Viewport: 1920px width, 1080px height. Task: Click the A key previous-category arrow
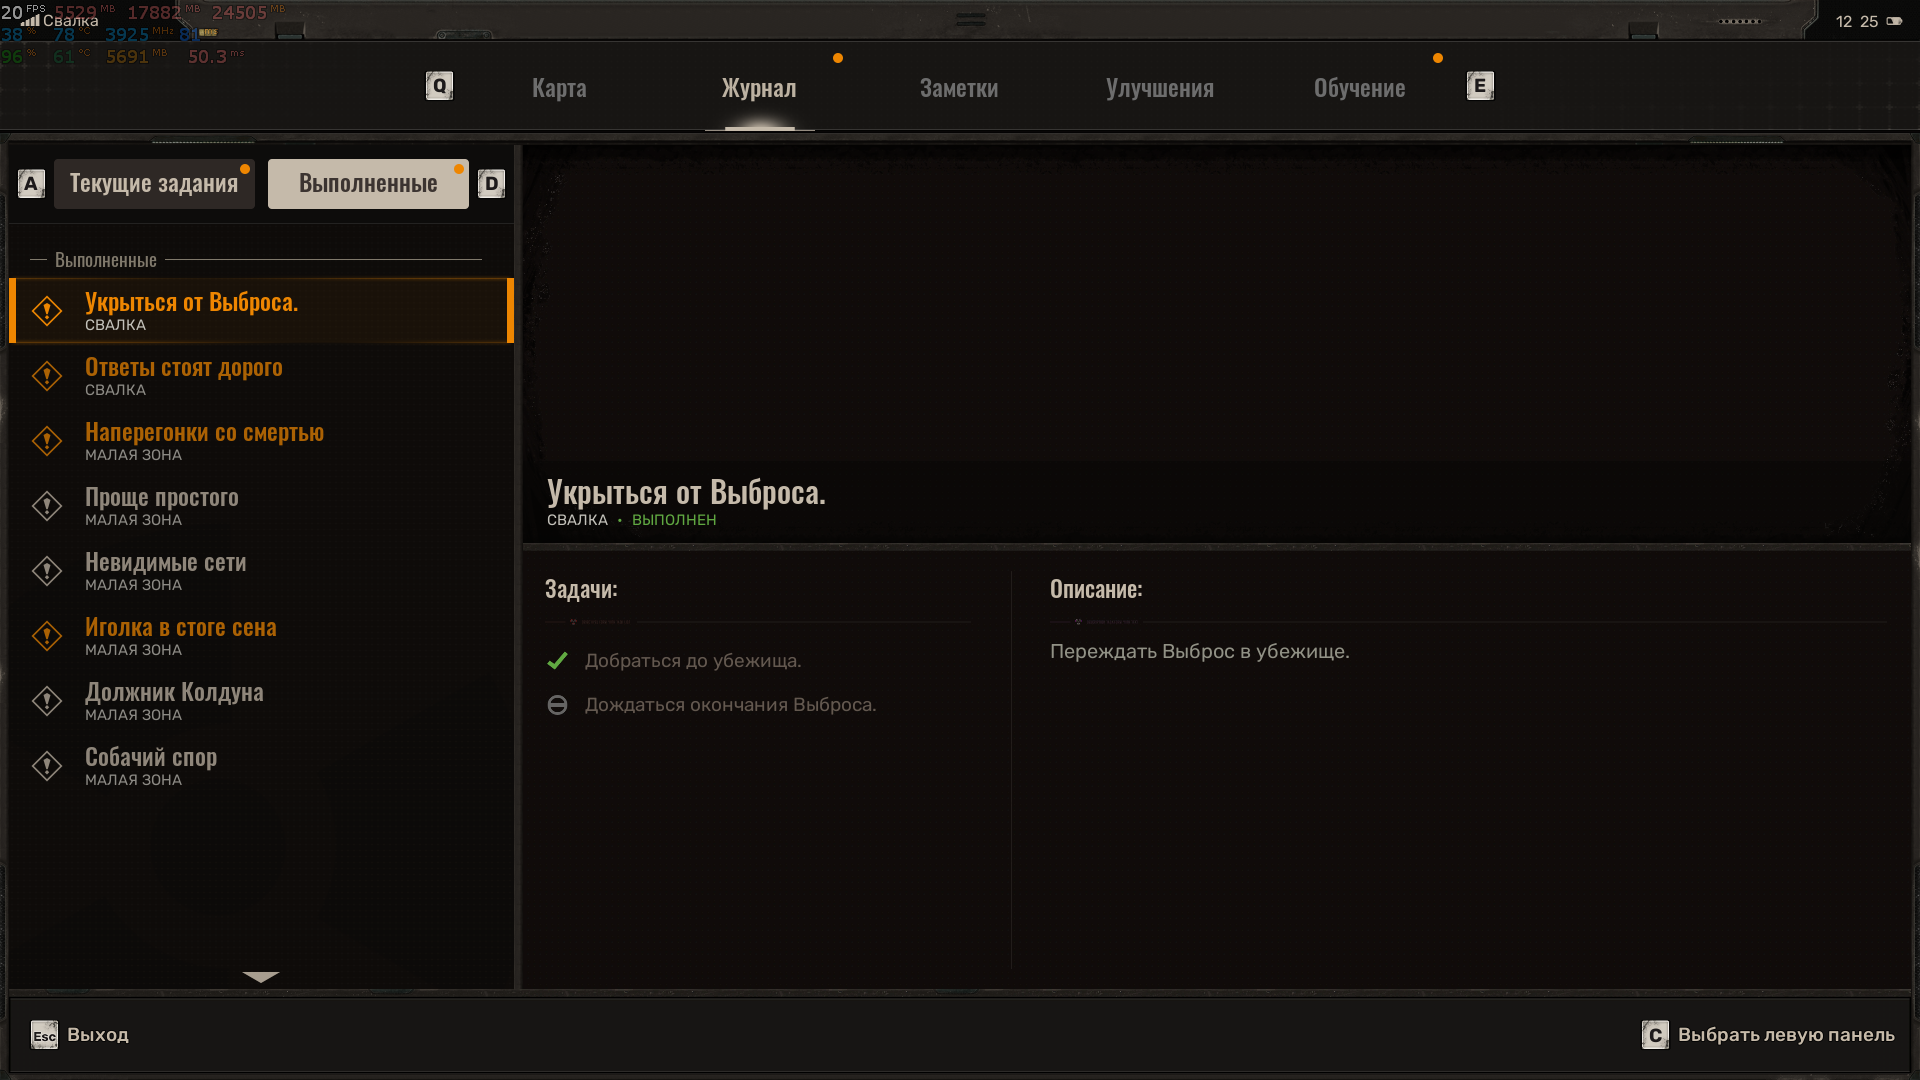[31, 184]
